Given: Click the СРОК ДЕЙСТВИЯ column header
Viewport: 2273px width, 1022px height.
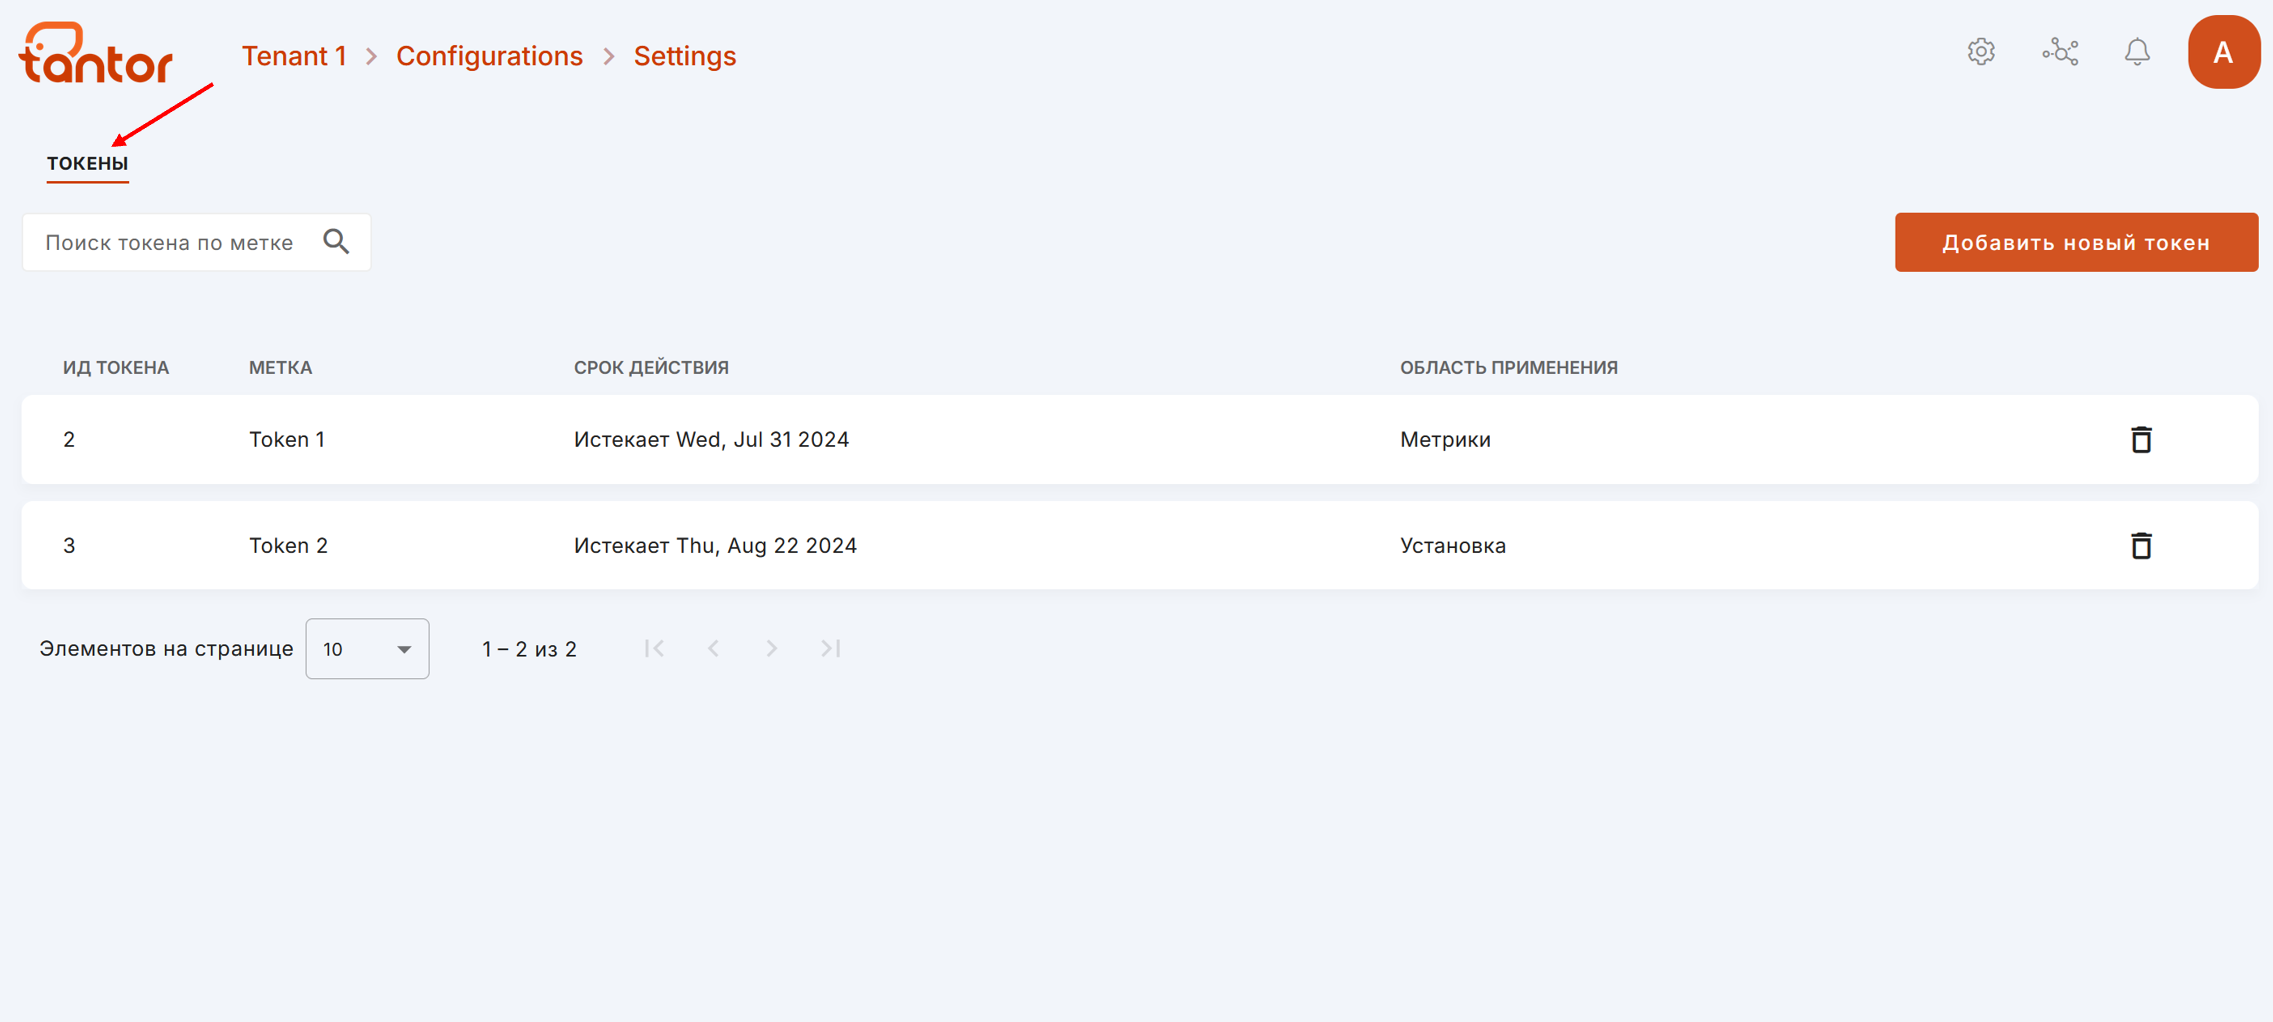Looking at the screenshot, I should click(x=651, y=368).
